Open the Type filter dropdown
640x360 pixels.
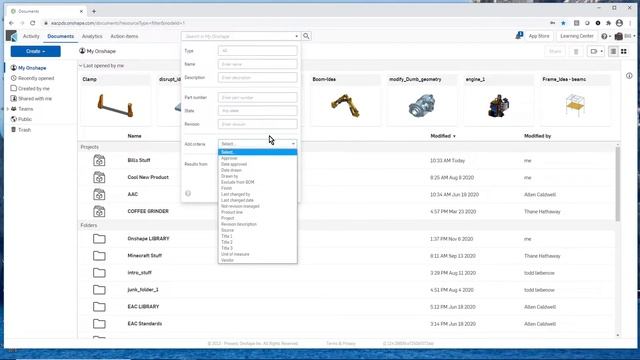click(x=258, y=51)
